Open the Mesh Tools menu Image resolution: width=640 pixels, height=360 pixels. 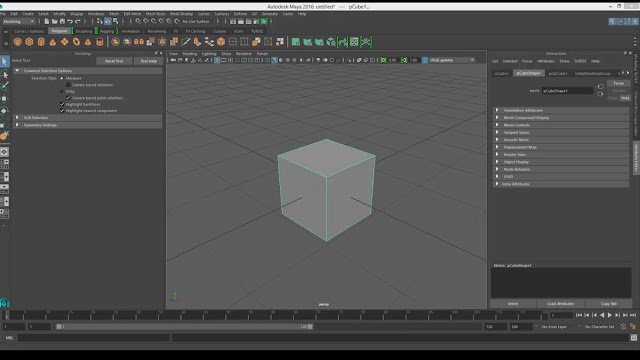pos(155,14)
